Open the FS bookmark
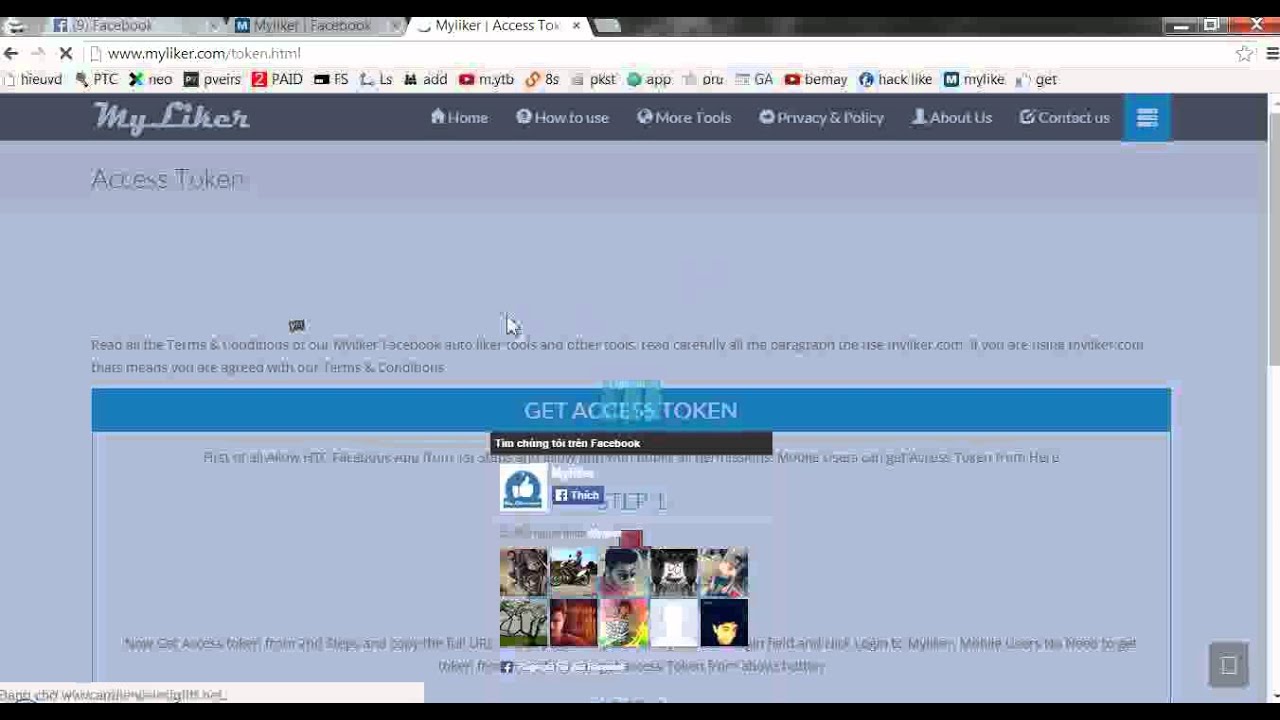This screenshot has height=720, width=1280. pyautogui.click(x=331, y=79)
